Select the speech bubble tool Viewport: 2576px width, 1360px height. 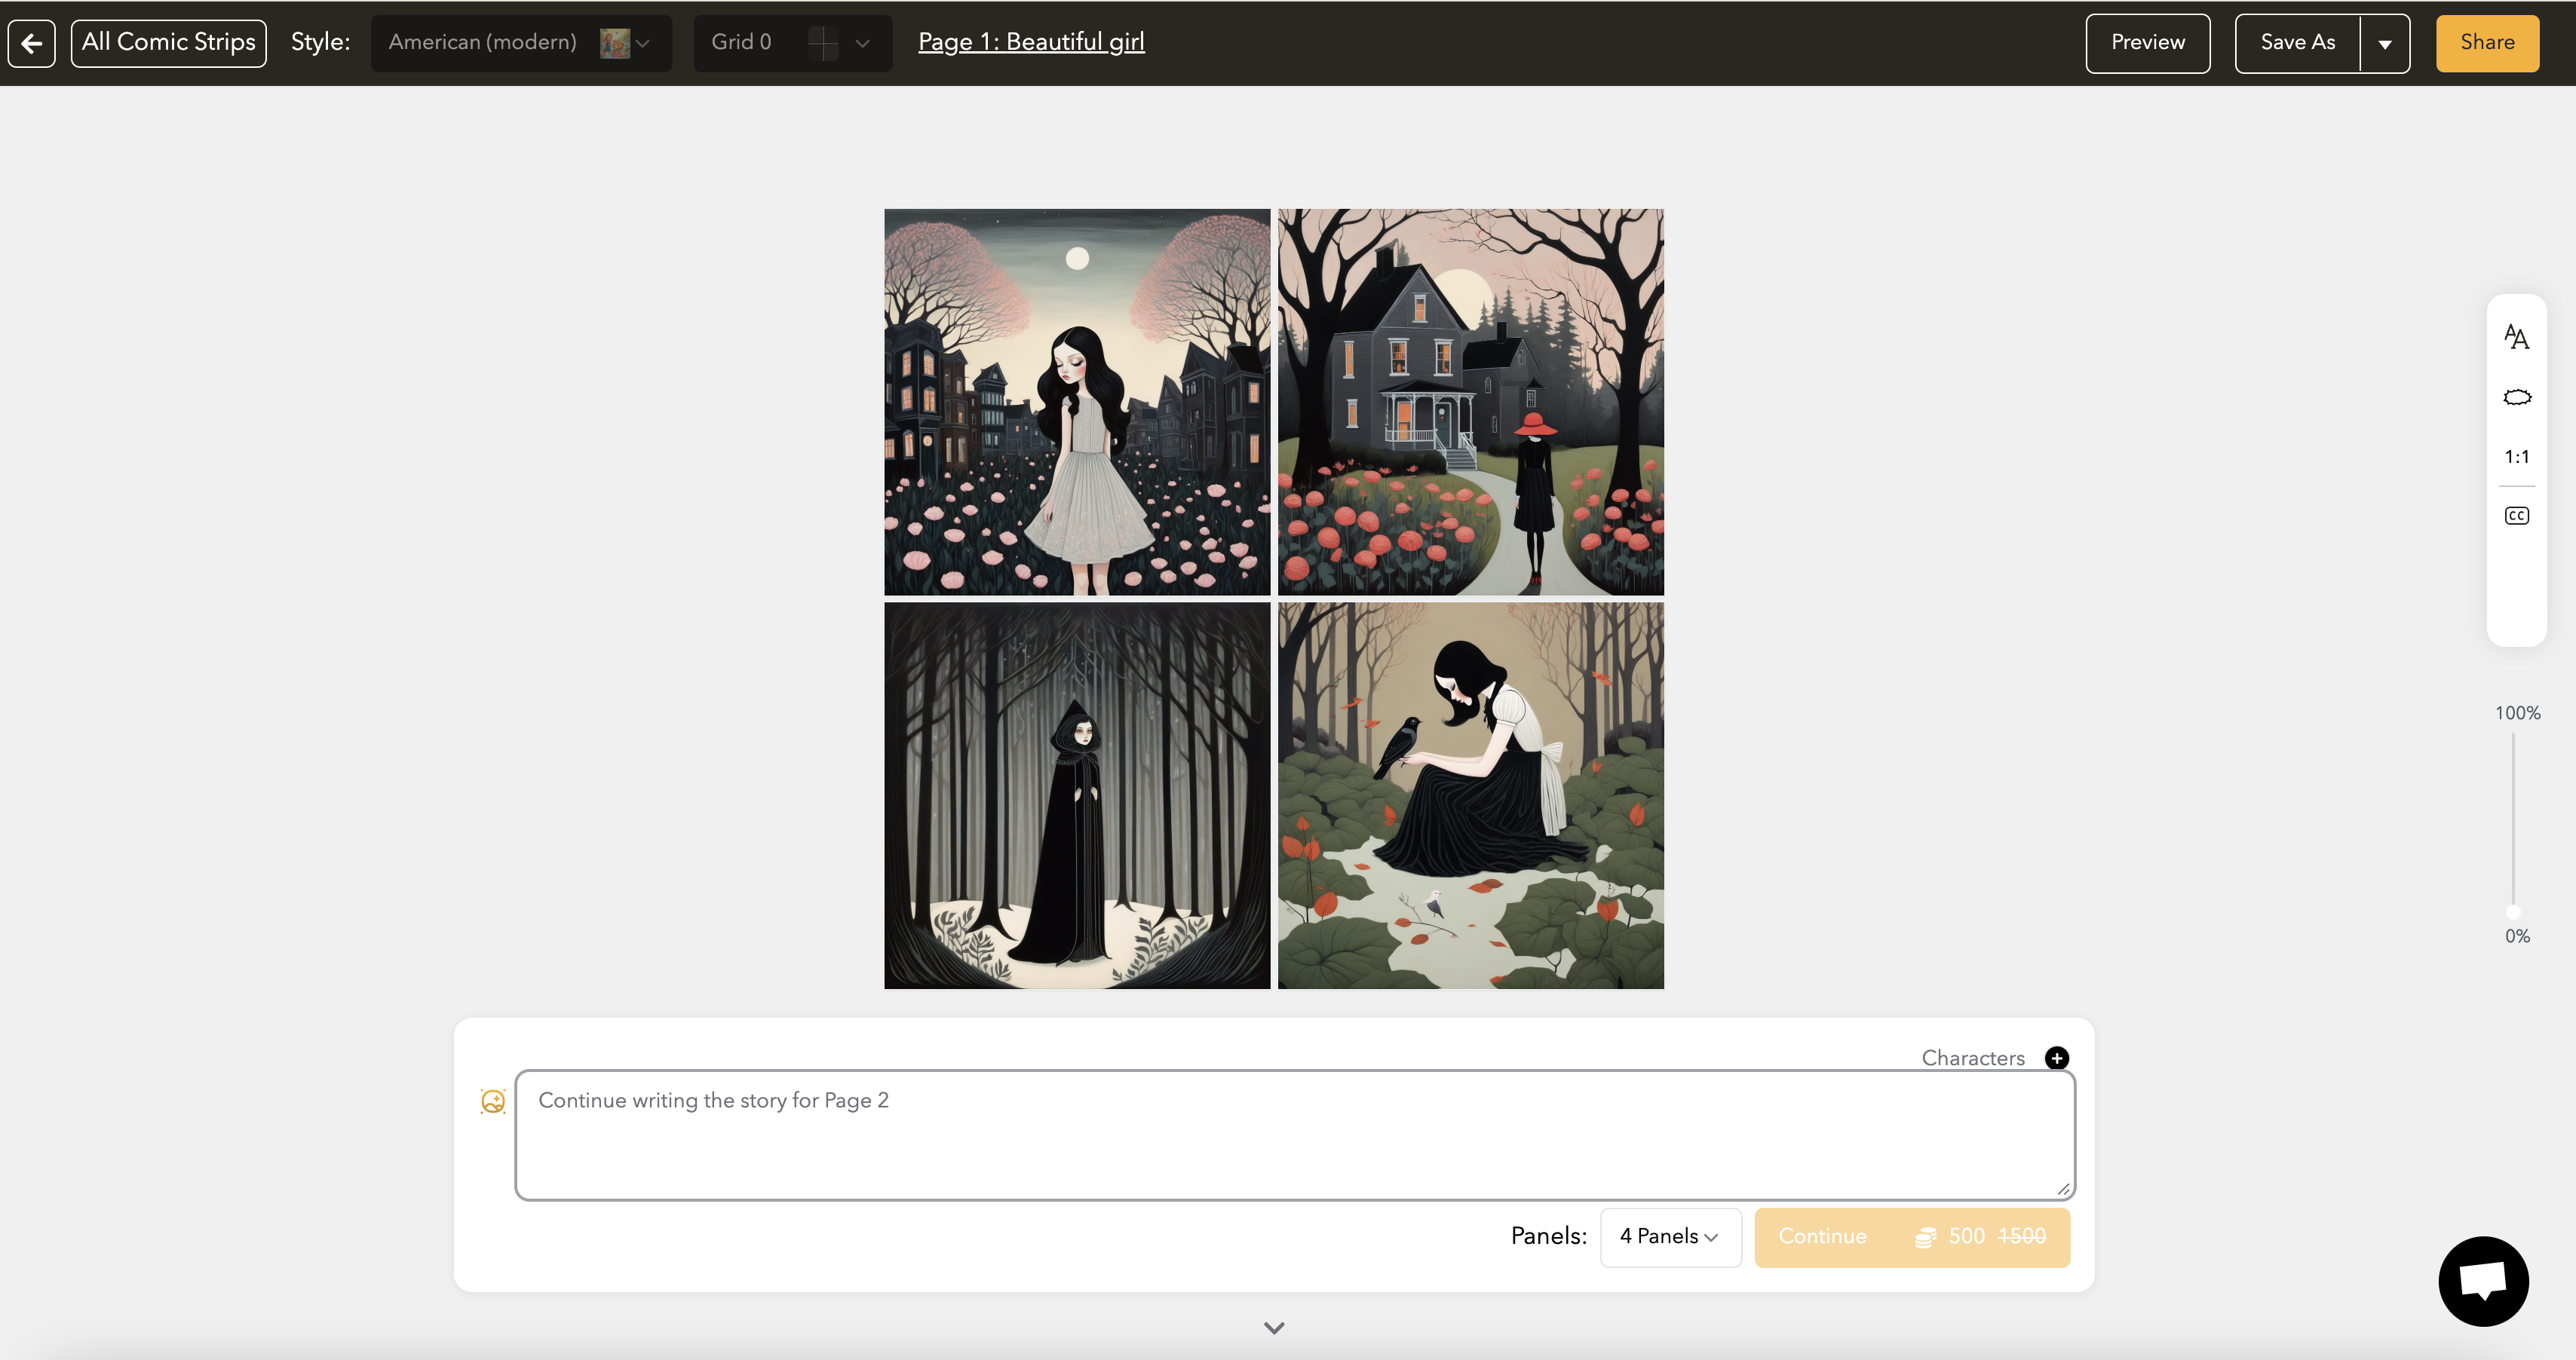point(2516,397)
